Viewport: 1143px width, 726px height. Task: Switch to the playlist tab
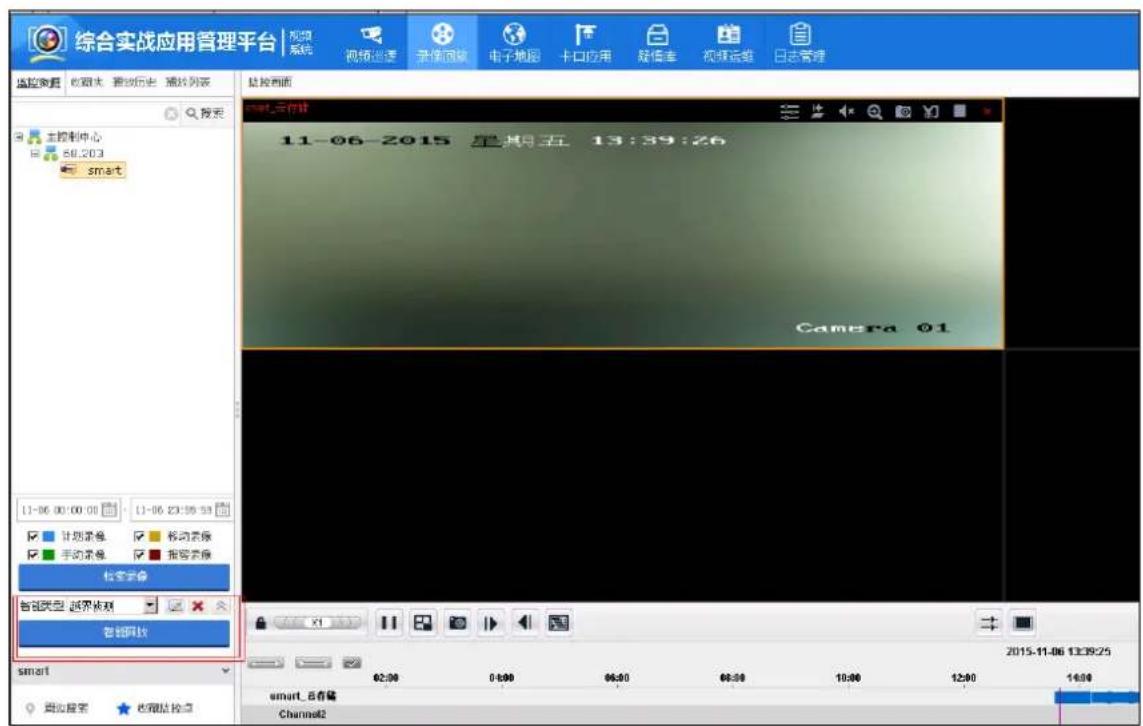[x=188, y=82]
